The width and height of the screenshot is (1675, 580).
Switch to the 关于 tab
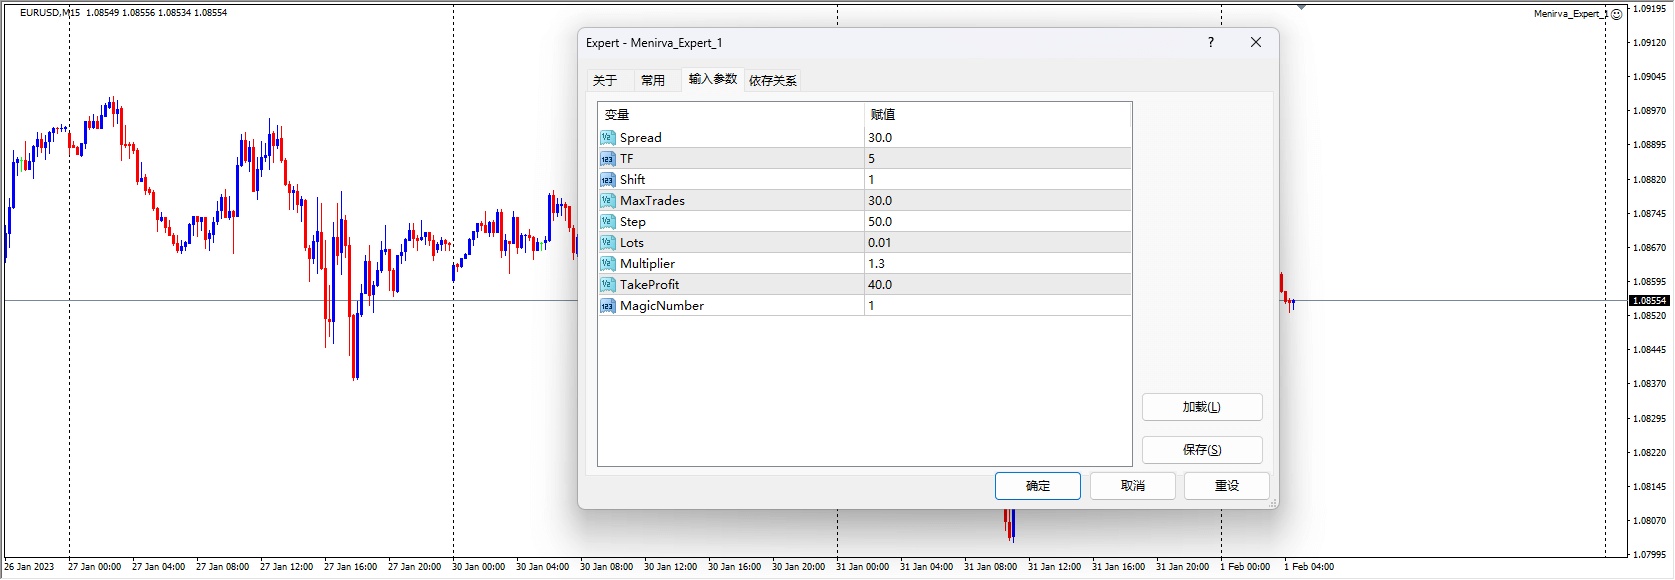605,81
